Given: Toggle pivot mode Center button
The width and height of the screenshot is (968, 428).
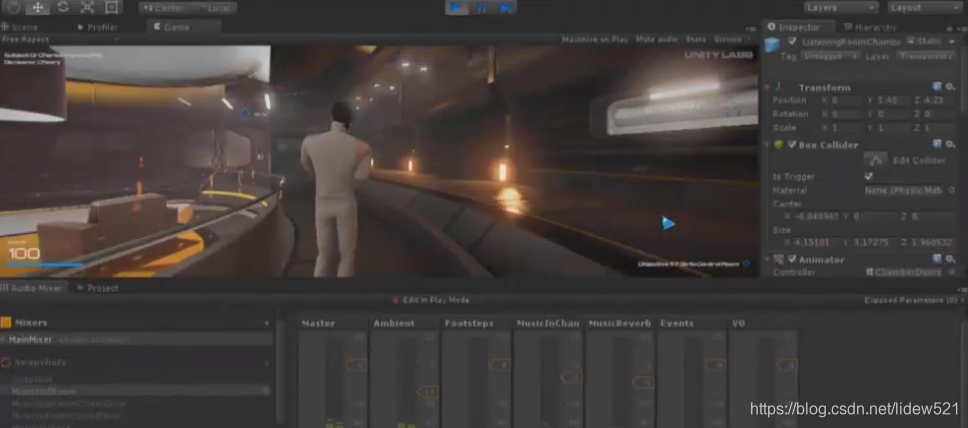Looking at the screenshot, I should 163,8.
